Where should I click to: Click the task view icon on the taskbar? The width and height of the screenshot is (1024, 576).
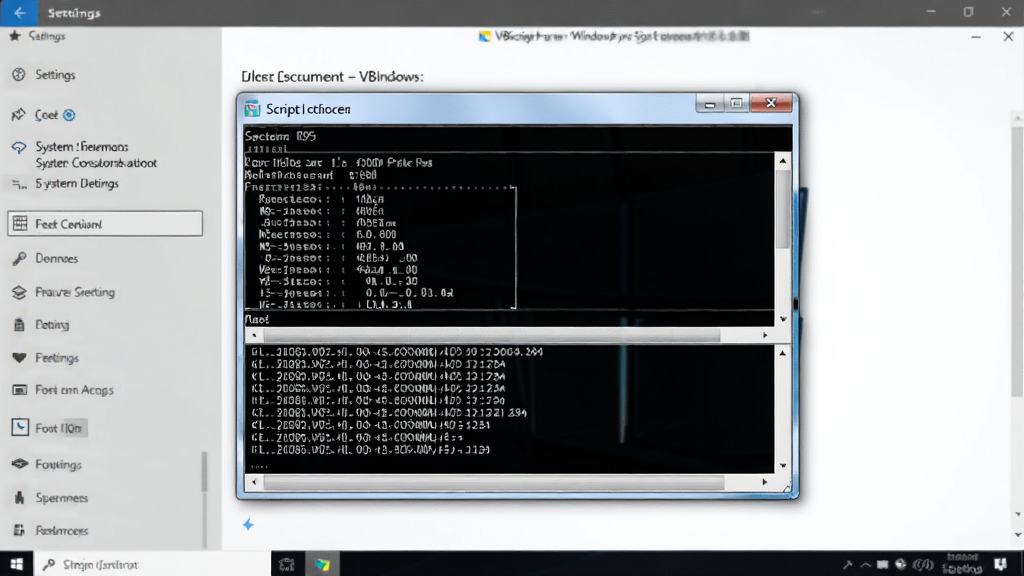[x=287, y=564]
